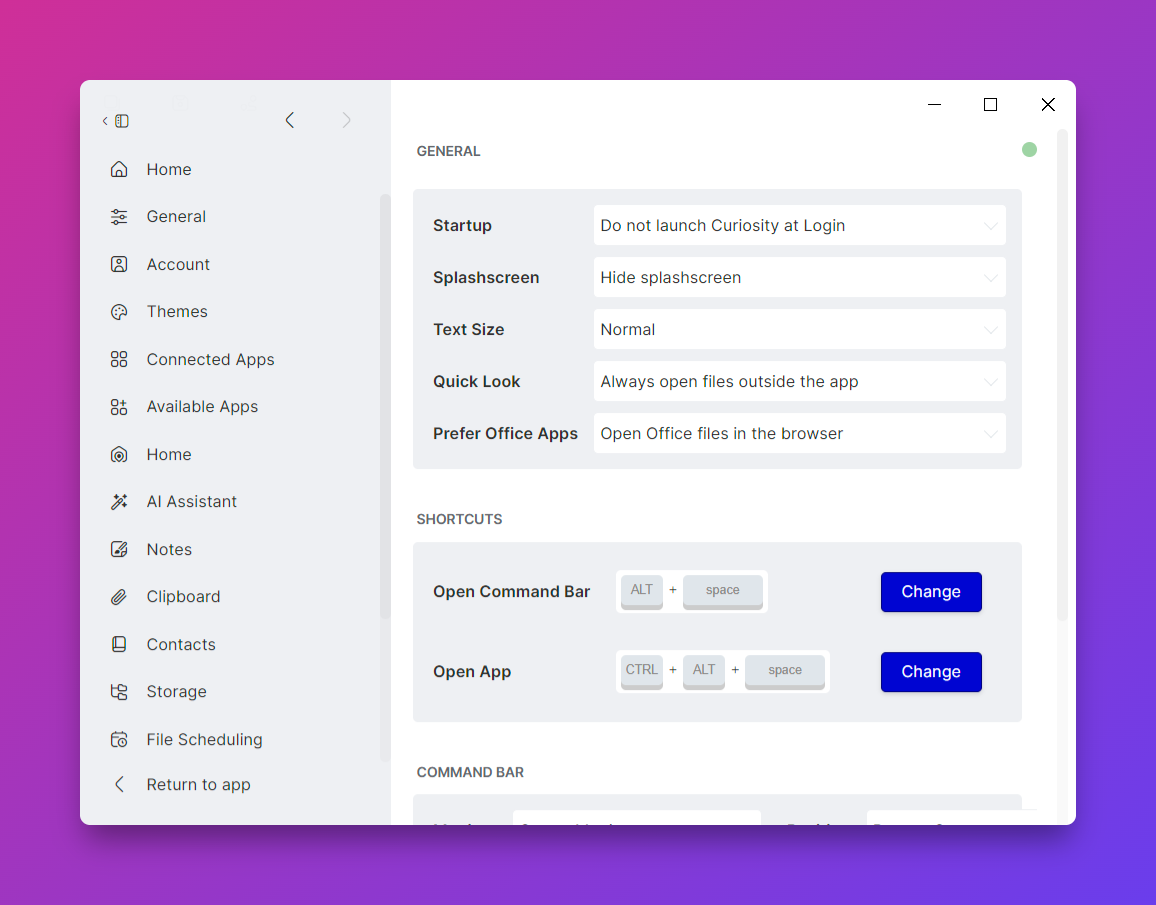Open the Text Size dropdown
The height and width of the screenshot is (905, 1156).
799,329
